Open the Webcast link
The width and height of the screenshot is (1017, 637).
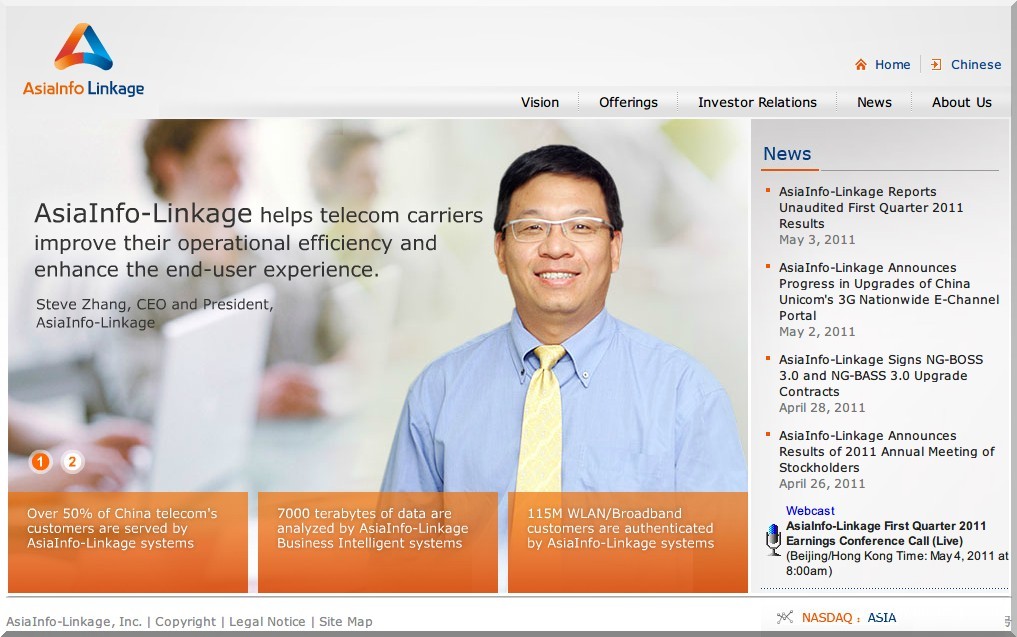(810, 511)
